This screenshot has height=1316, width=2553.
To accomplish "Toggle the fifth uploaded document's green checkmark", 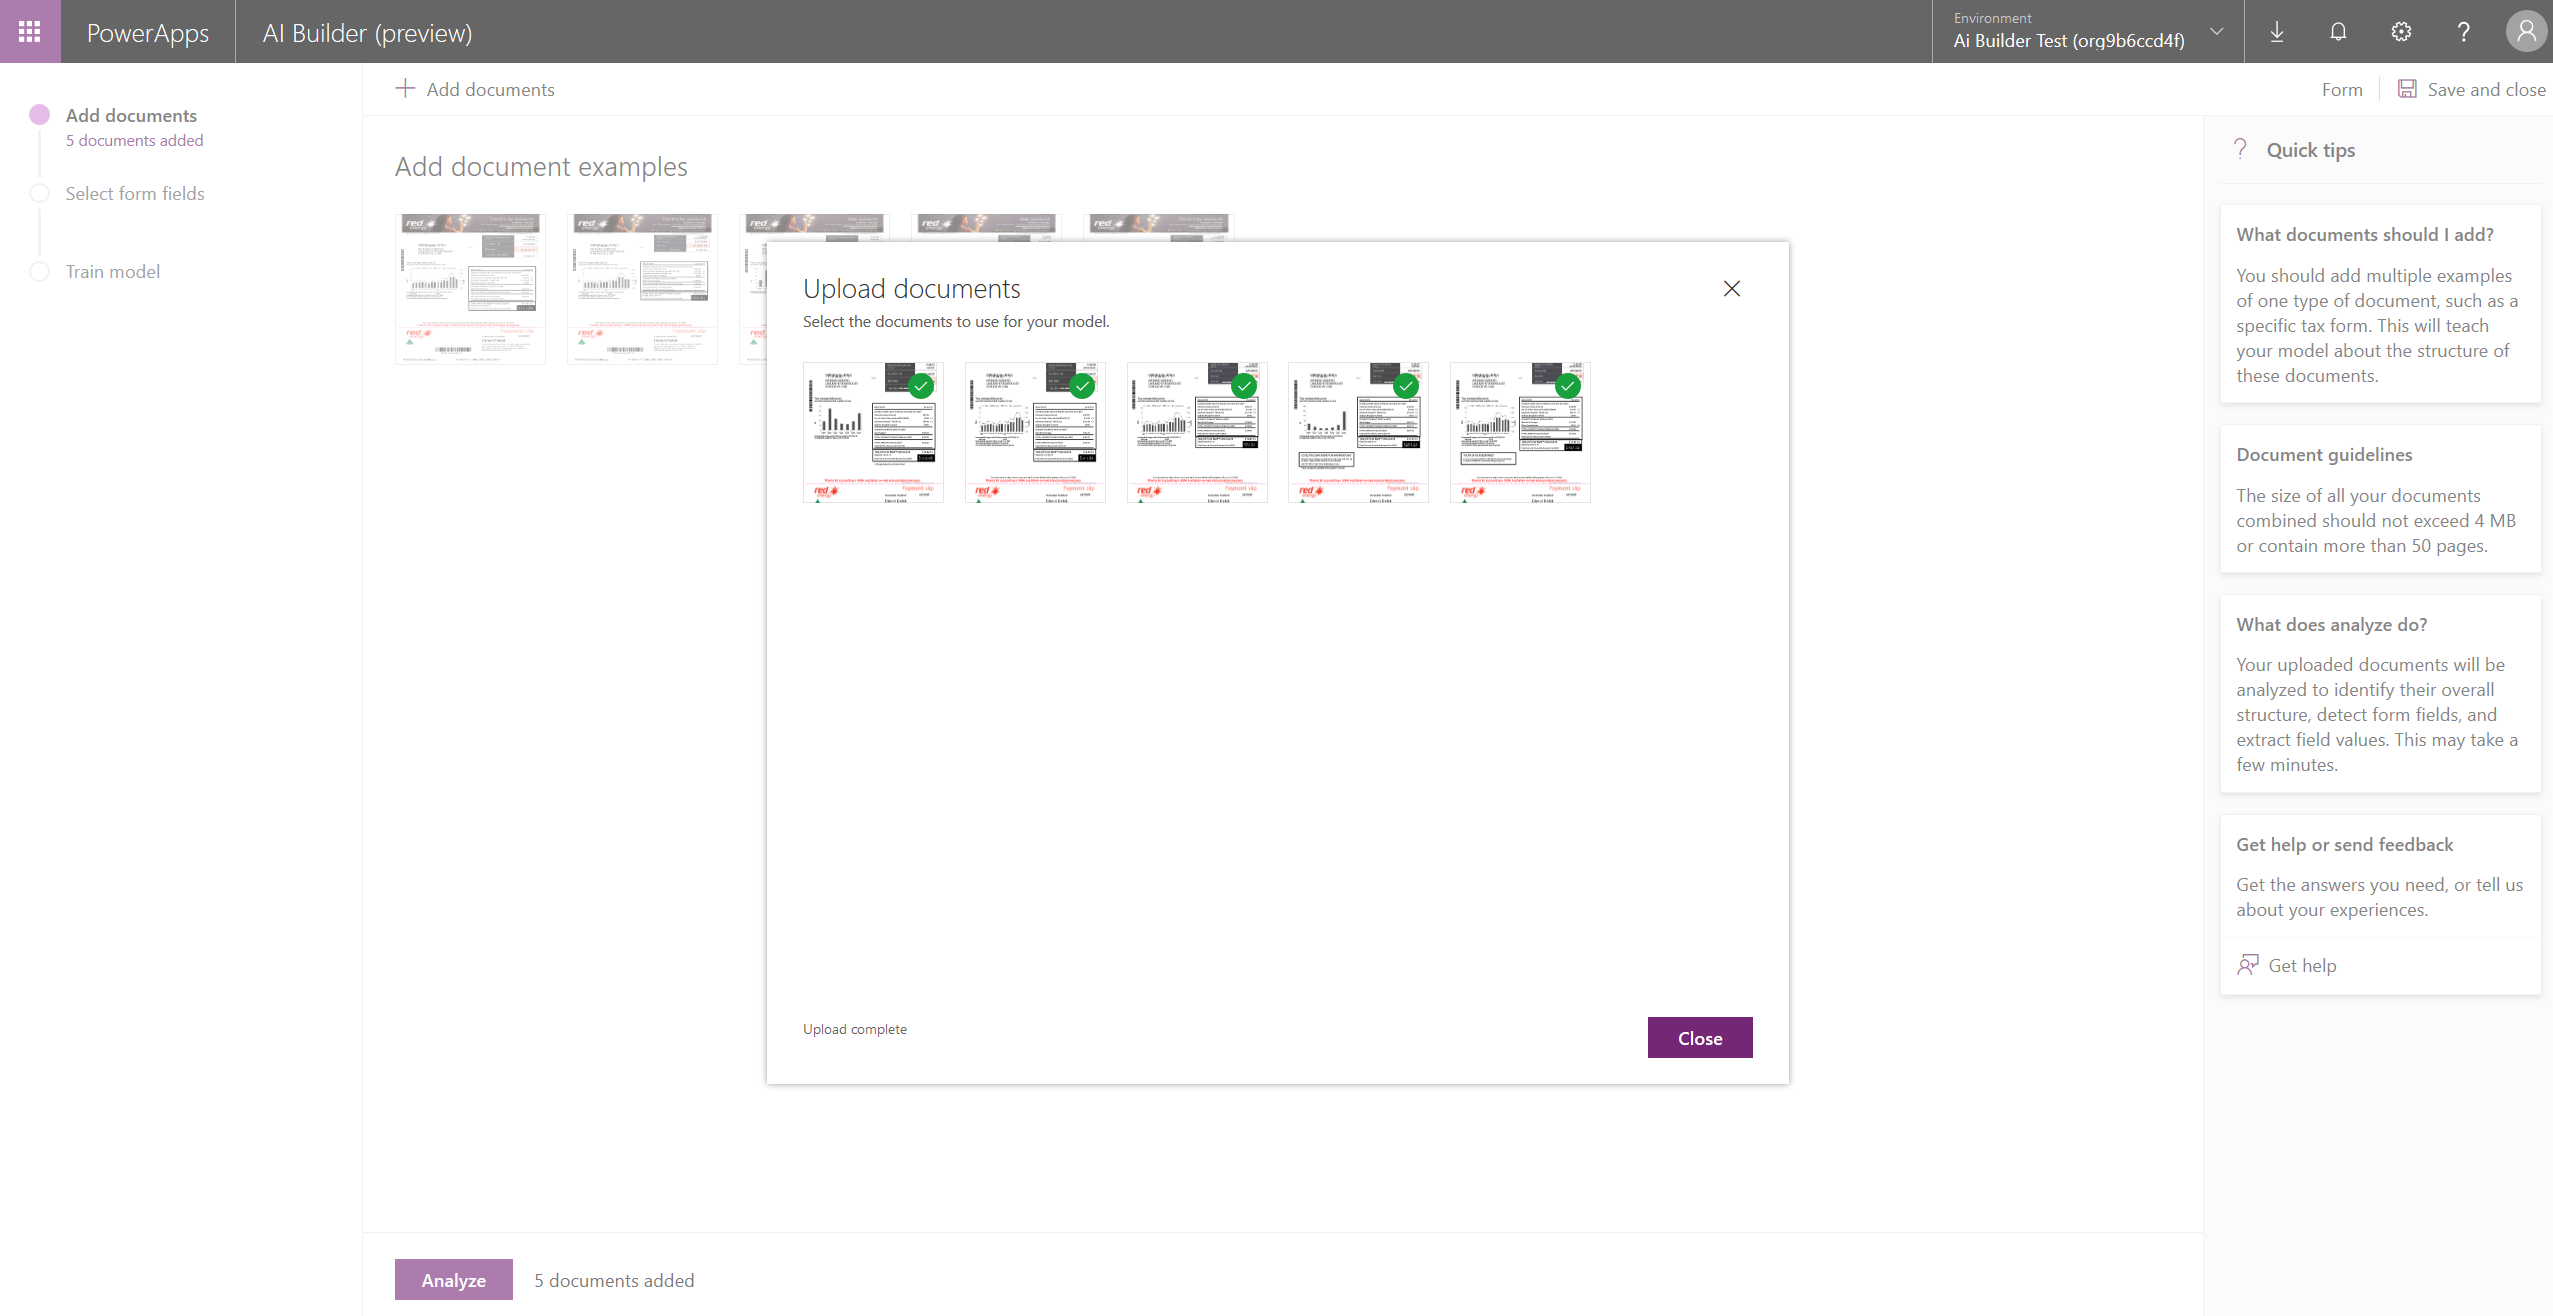I will coord(1568,386).
